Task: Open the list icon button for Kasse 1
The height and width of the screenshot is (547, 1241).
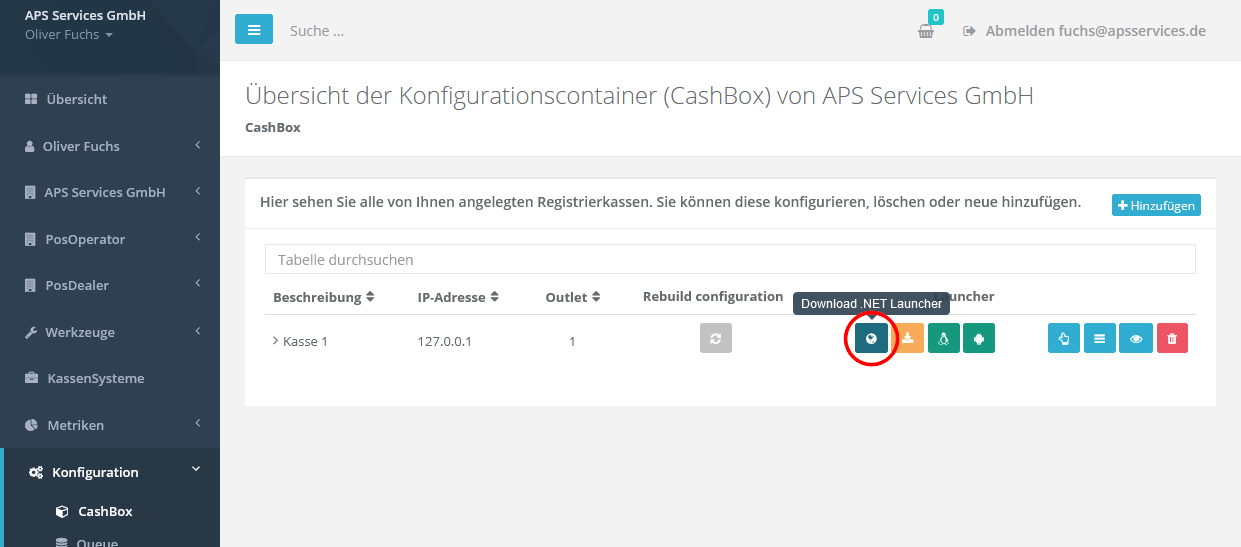Action: tap(1100, 339)
